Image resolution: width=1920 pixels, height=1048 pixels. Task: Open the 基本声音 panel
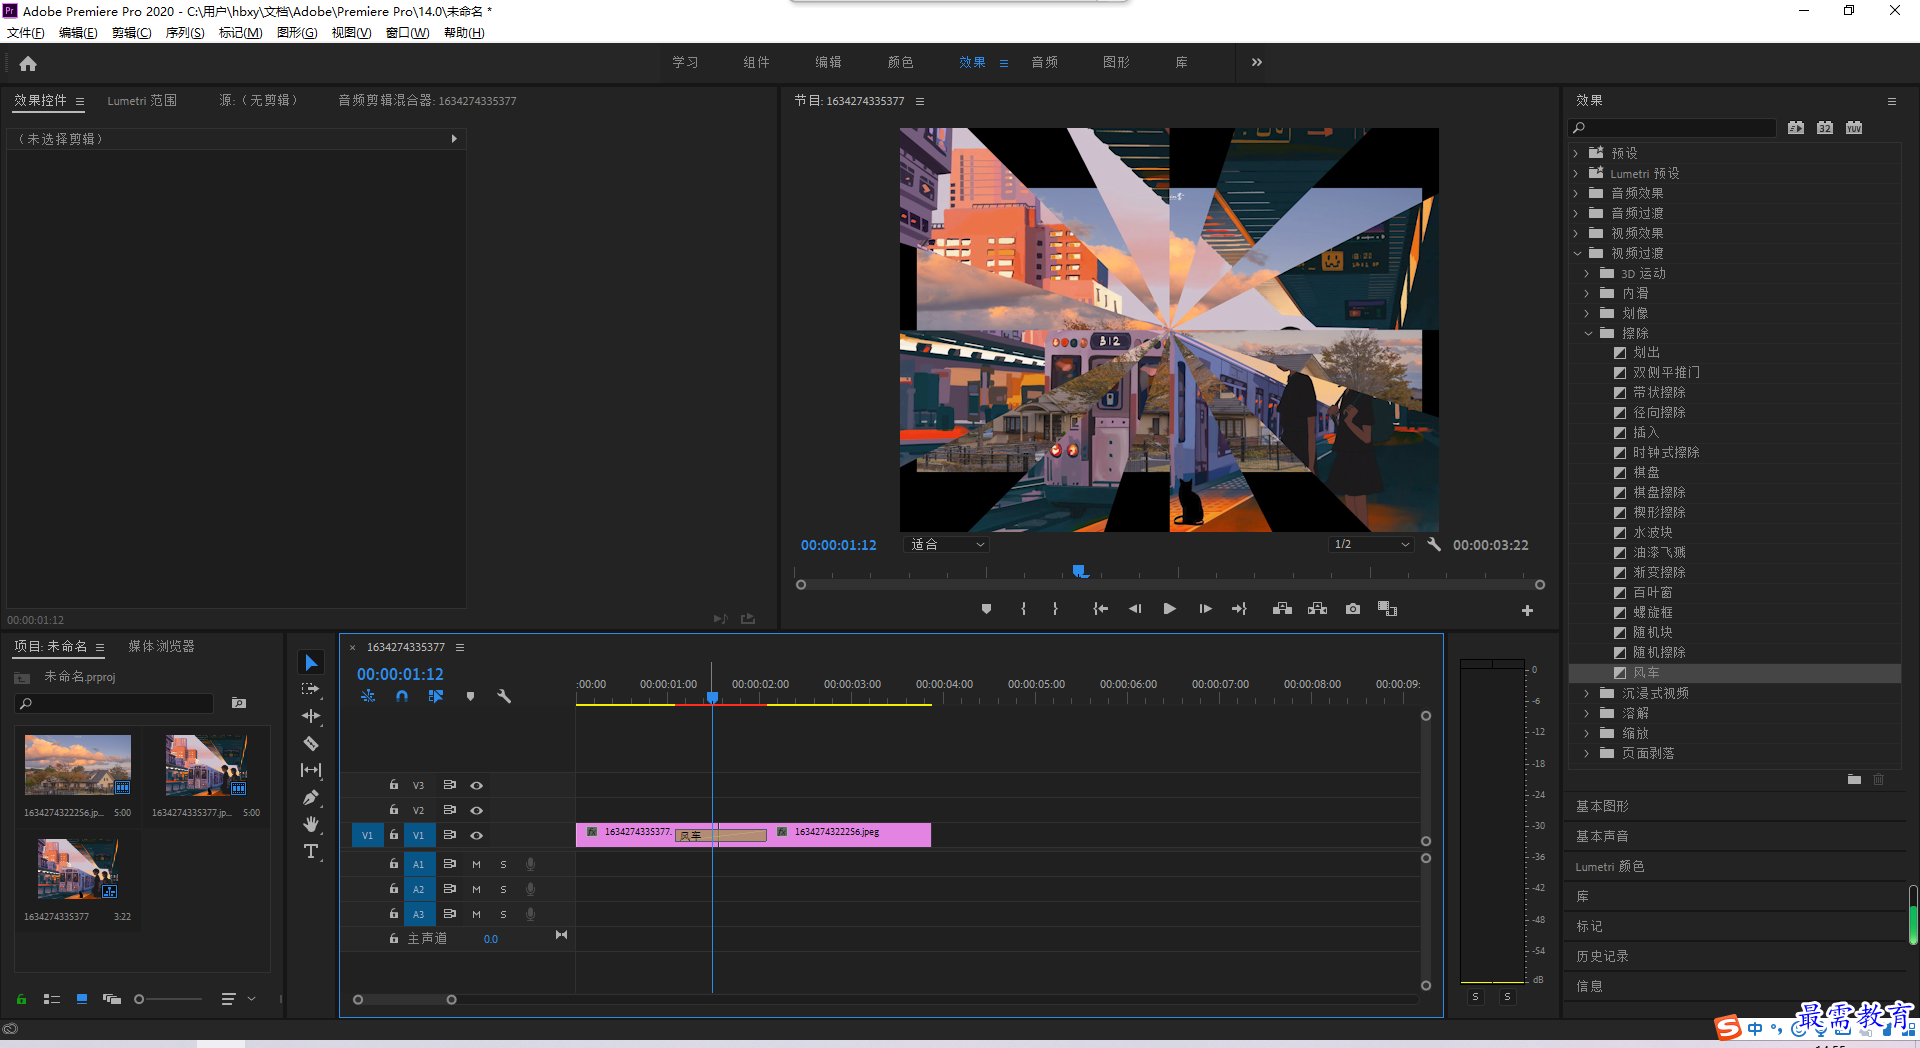tap(1602, 836)
